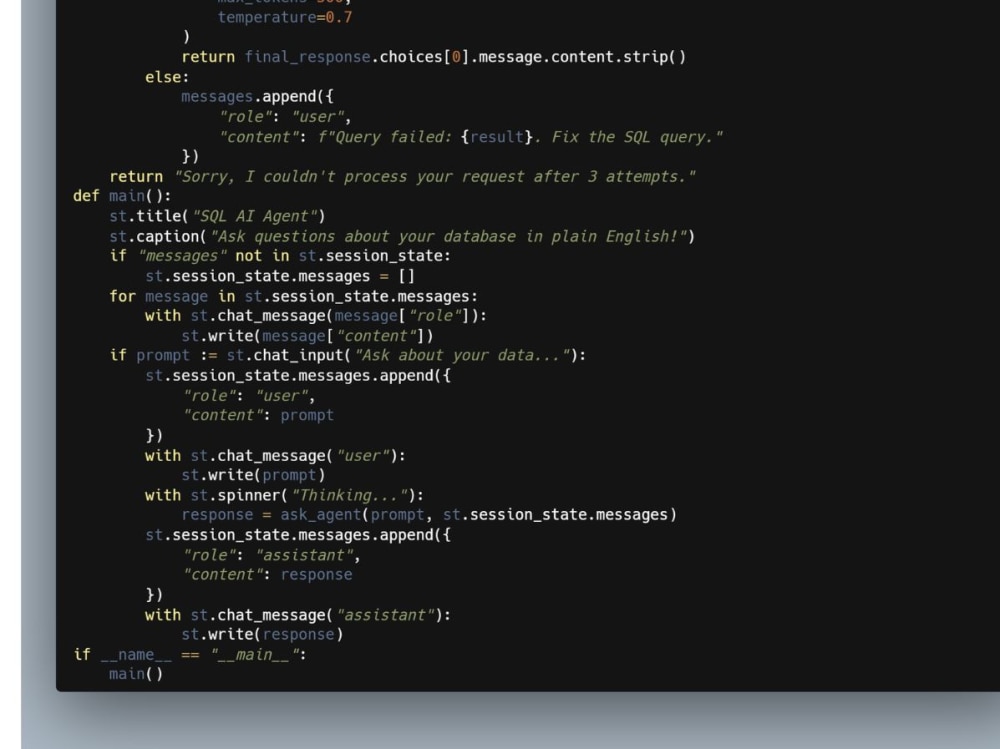Click the 'if "messages" not in' line
The width and height of the screenshot is (1000, 749).
click(280, 256)
